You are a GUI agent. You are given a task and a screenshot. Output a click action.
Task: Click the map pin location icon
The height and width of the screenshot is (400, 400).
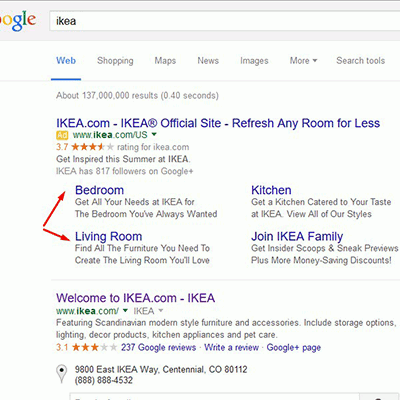tap(61, 373)
